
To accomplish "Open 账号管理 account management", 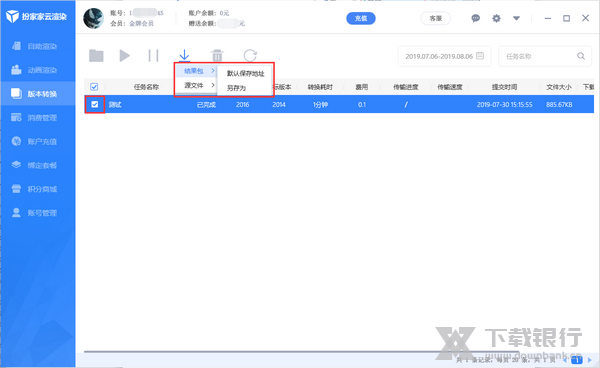I will coord(38,213).
